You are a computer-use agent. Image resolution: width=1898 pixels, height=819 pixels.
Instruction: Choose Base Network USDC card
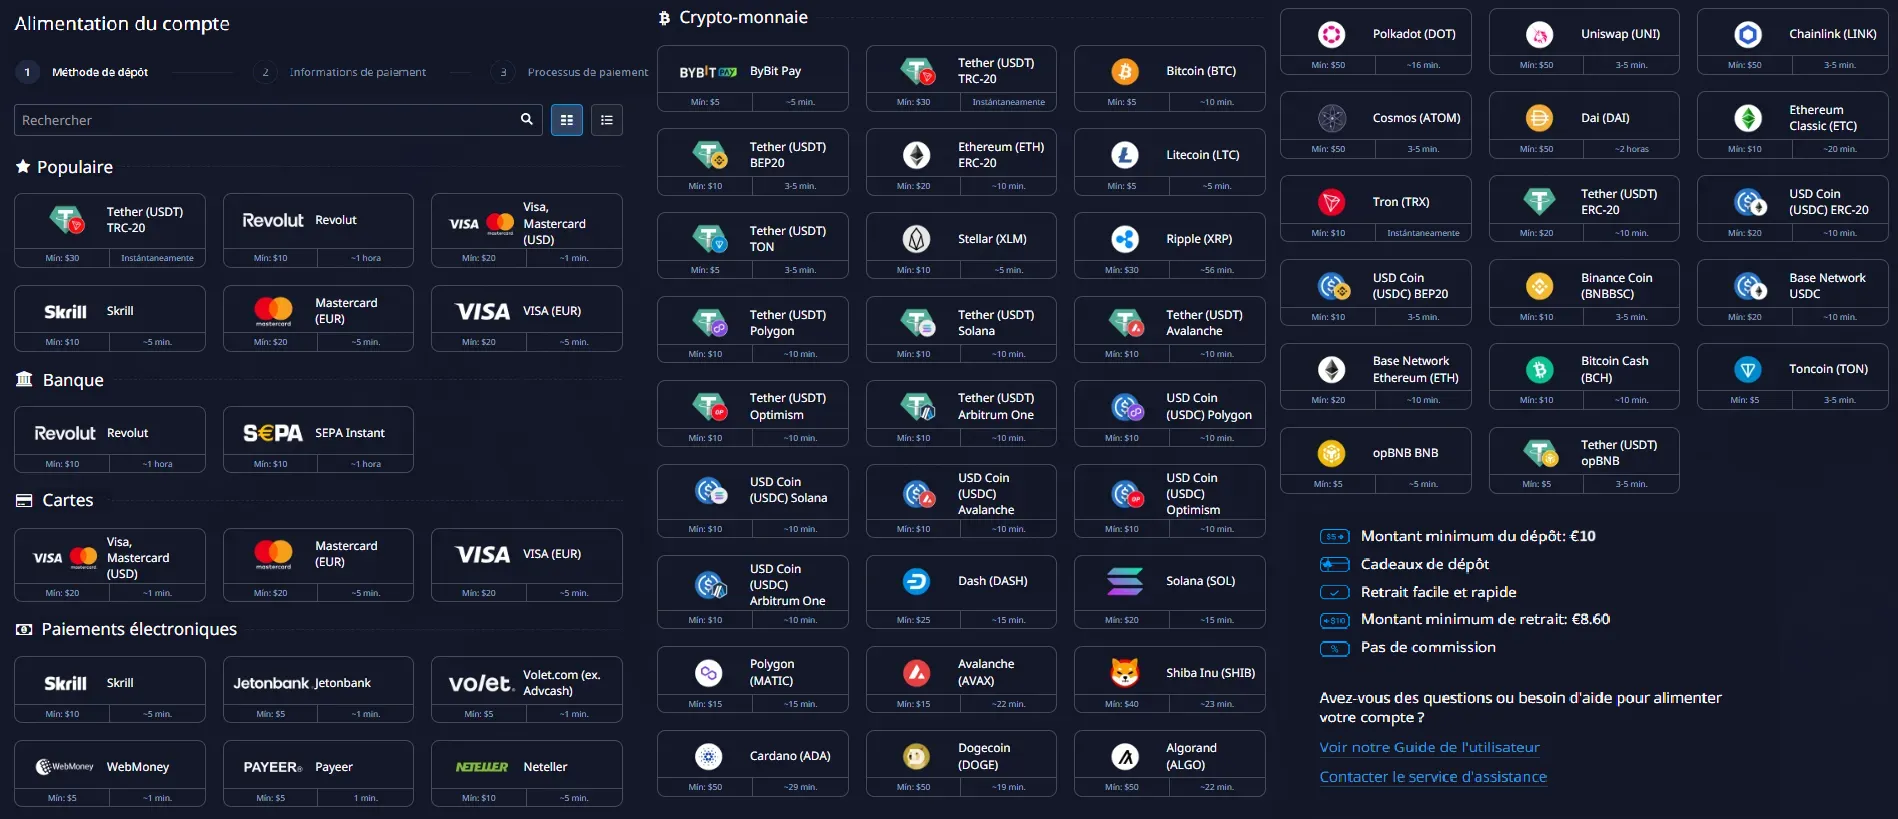(1793, 293)
